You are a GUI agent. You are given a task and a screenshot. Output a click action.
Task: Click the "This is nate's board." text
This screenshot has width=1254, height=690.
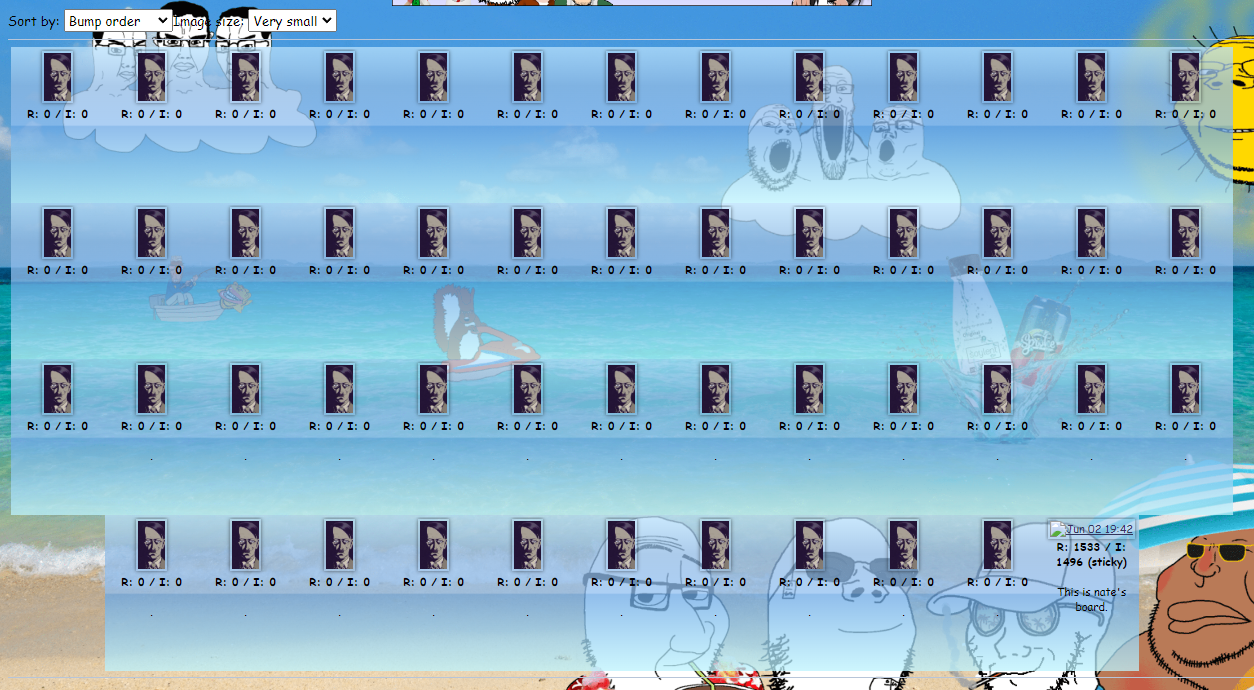[1091, 599]
